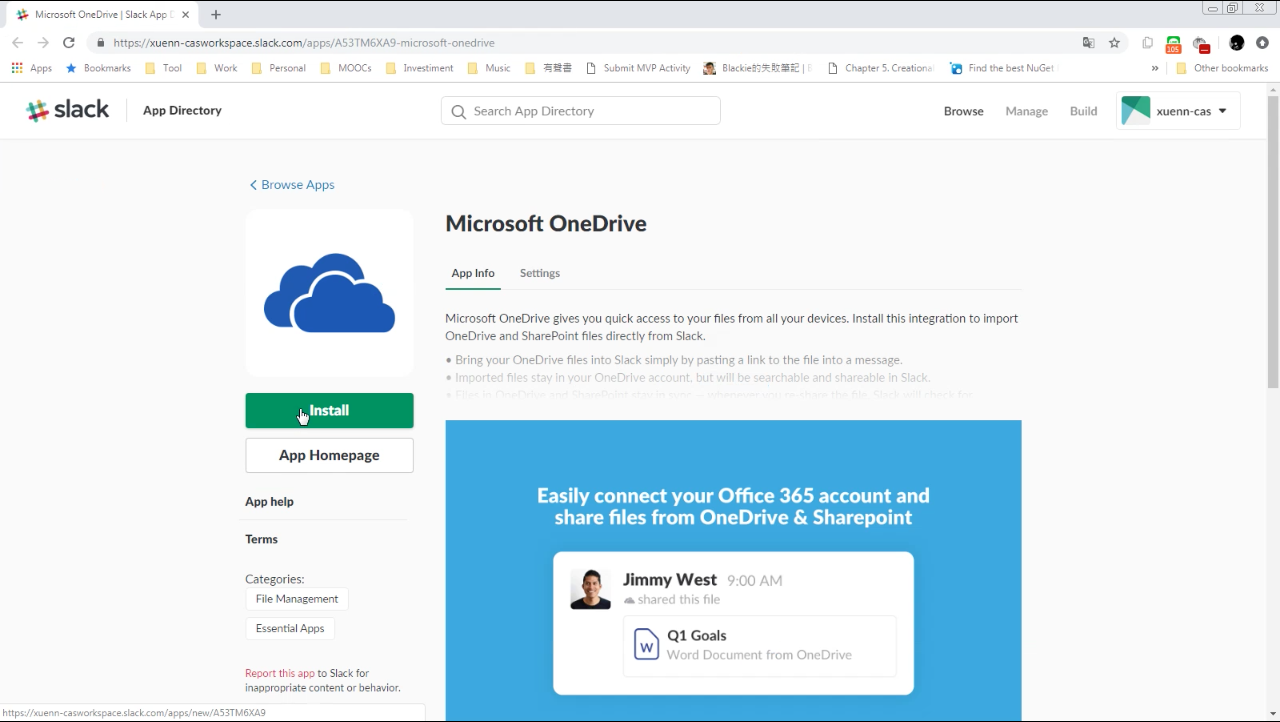
Task: Open the Chrome menu icon at far right
Action: pos(1262,43)
